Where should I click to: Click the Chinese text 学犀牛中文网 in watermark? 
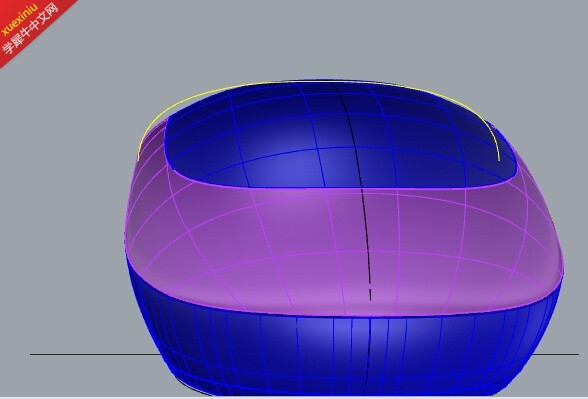31,29
